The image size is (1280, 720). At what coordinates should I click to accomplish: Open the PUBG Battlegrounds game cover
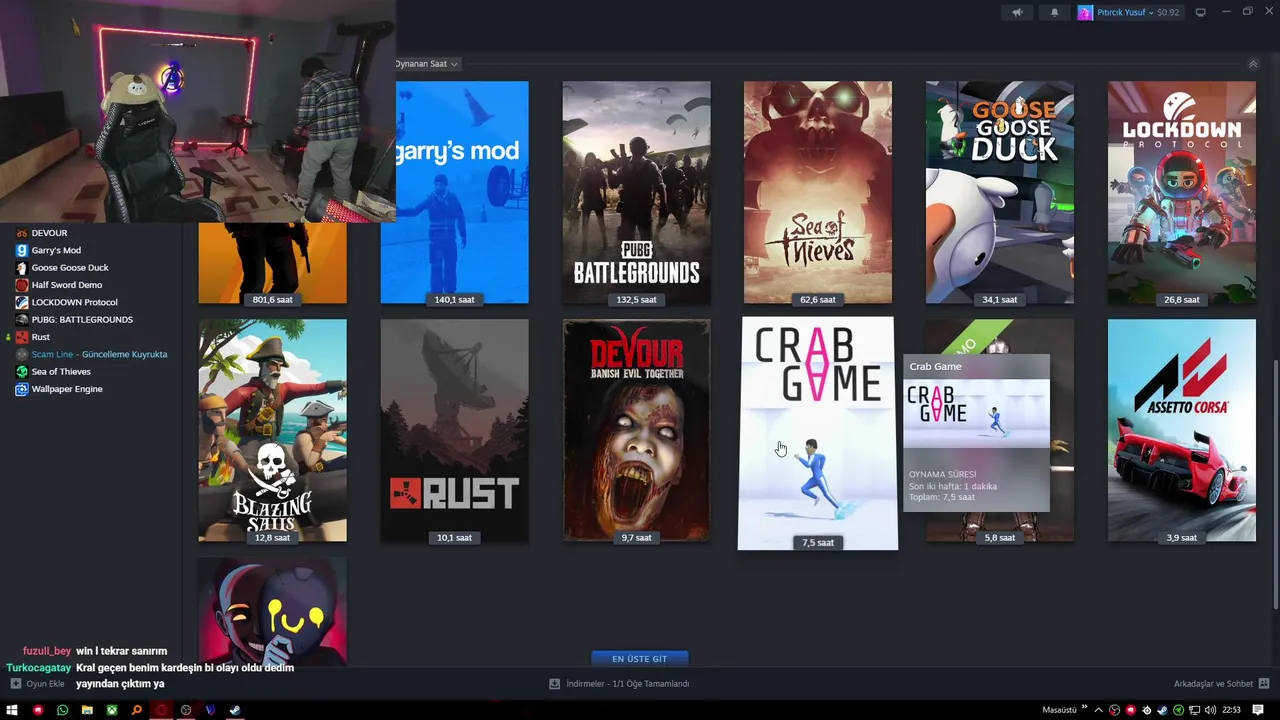pyautogui.click(x=637, y=192)
